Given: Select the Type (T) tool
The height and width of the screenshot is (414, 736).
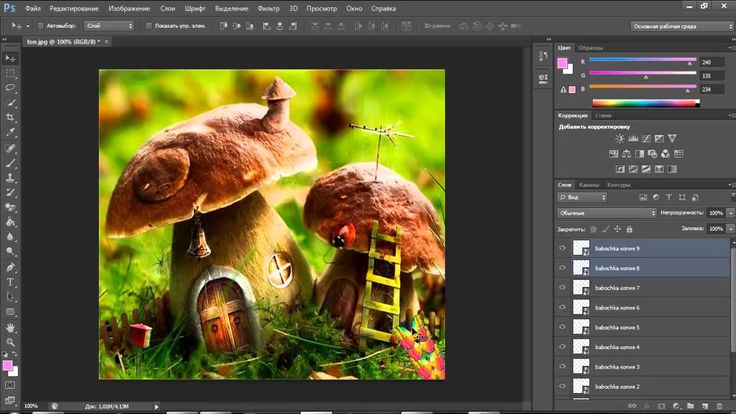Looking at the screenshot, I should click(x=10, y=282).
